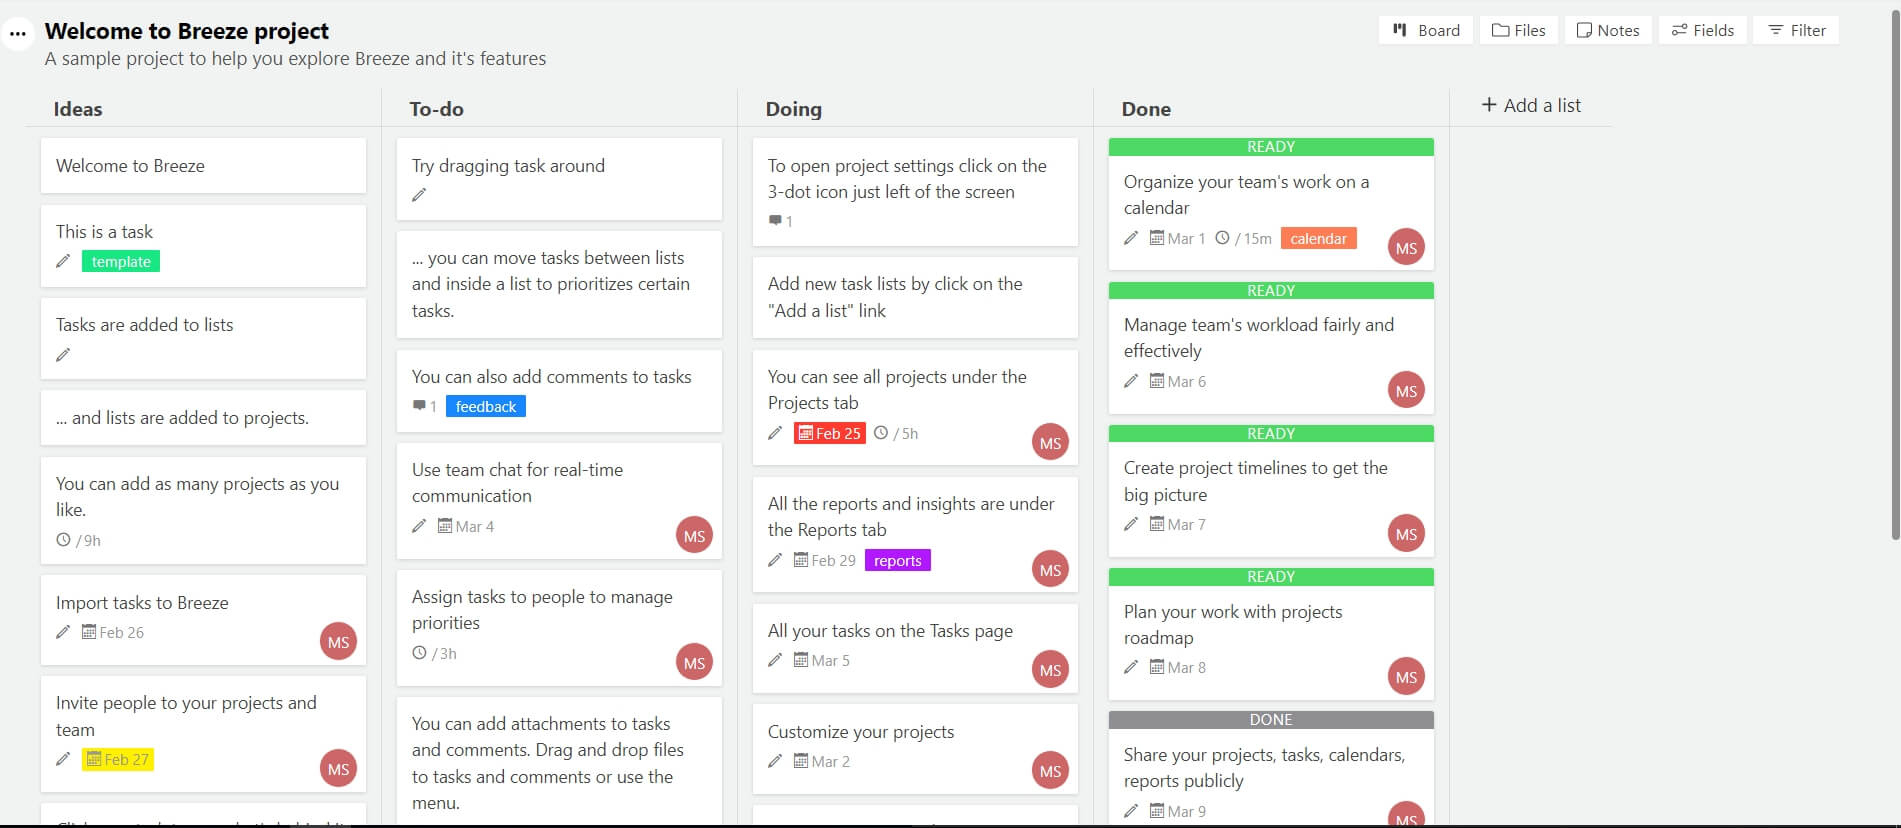Open the Filter dropdown
This screenshot has width=1901, height=828.
click(x=1797, y=30)
